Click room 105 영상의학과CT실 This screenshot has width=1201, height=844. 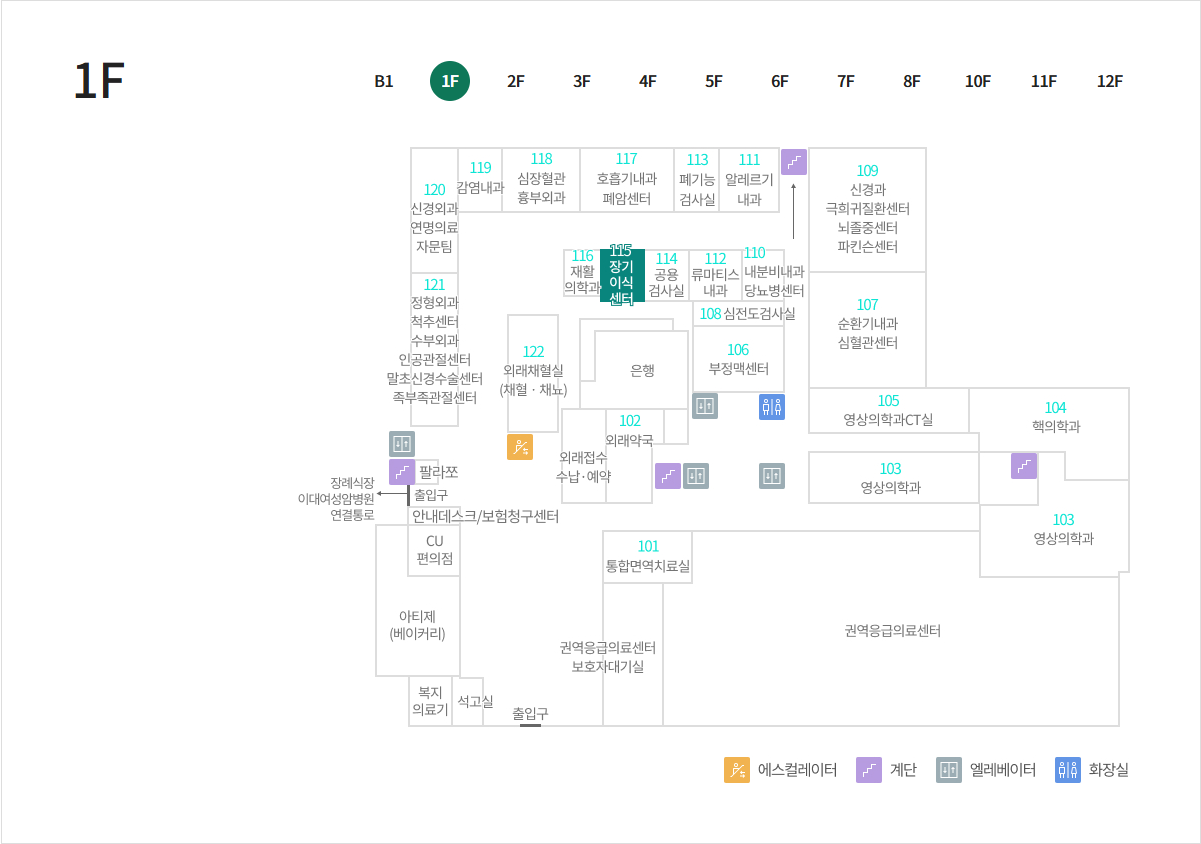(x=888, y=410)
